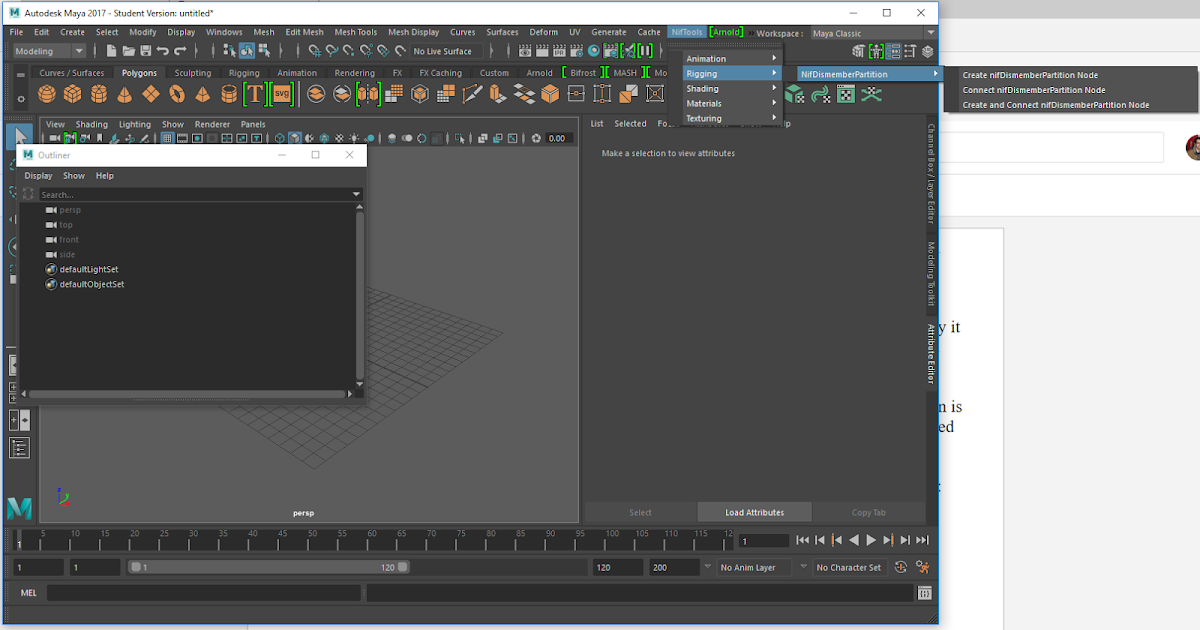The width and height of the screenshot is (1200, 630).
Task: Expand the Animation submenu in NifTools
Action: pos(731,59)
